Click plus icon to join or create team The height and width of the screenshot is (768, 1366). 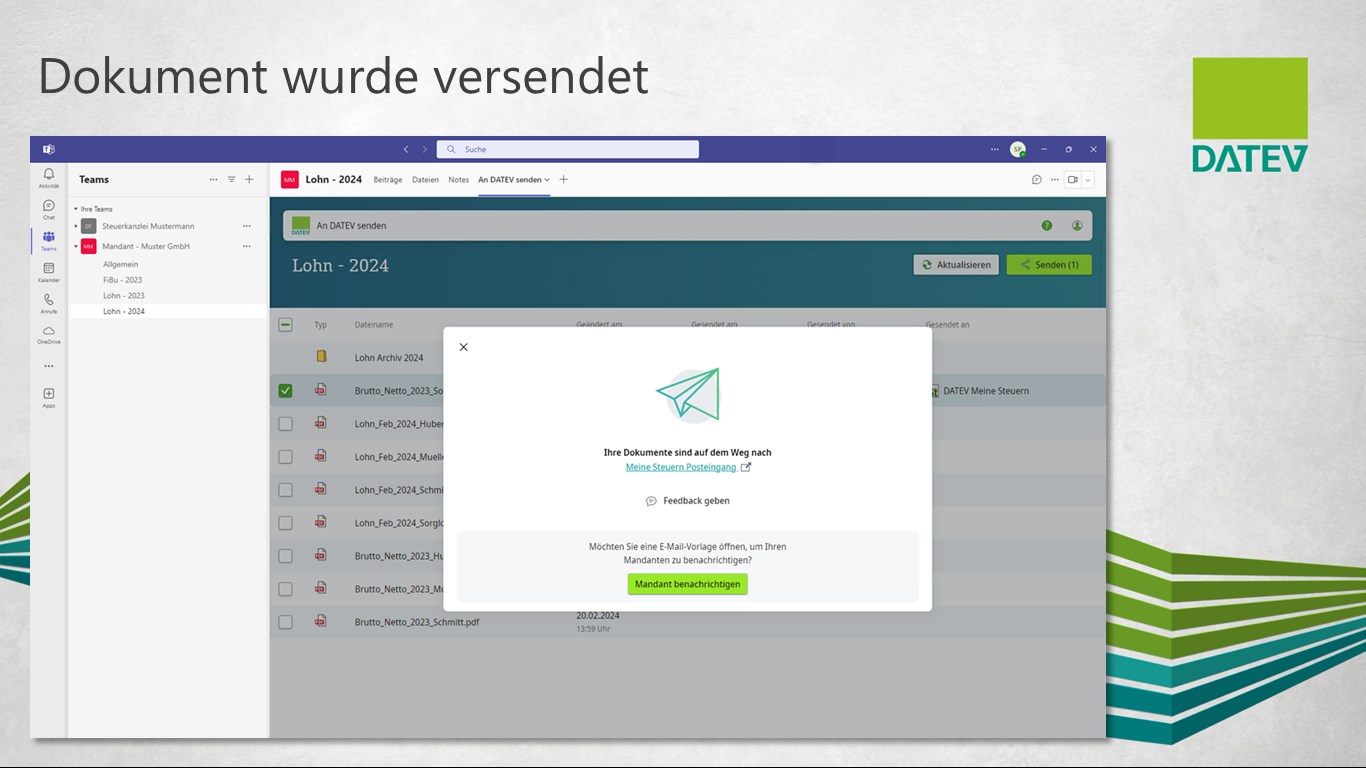249,180
